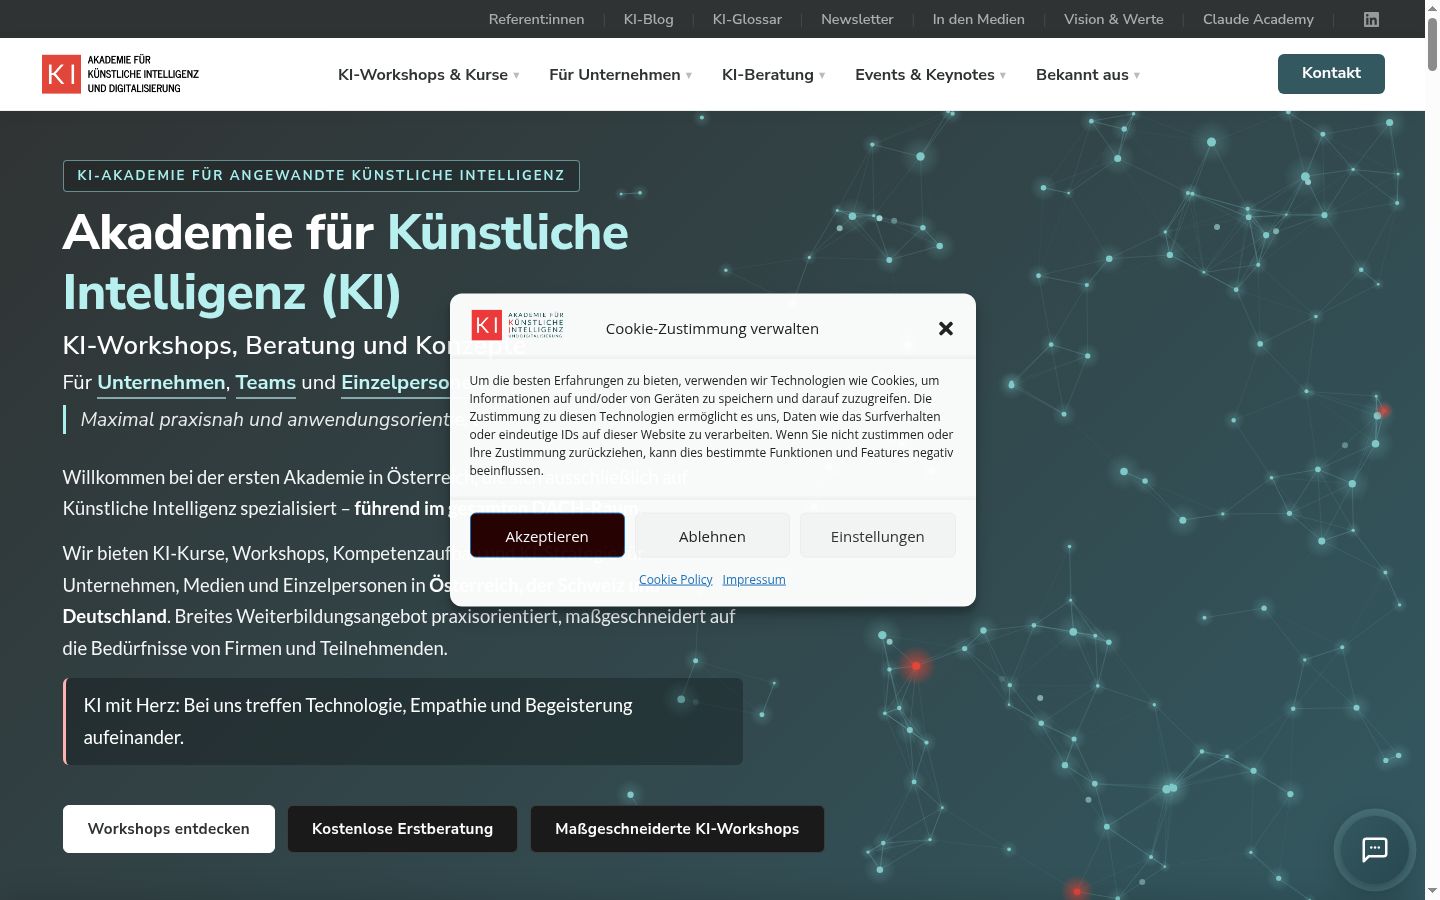Open the Impressum link
This screenshot has height=900, width=1440.
click(x=754, y=579)
